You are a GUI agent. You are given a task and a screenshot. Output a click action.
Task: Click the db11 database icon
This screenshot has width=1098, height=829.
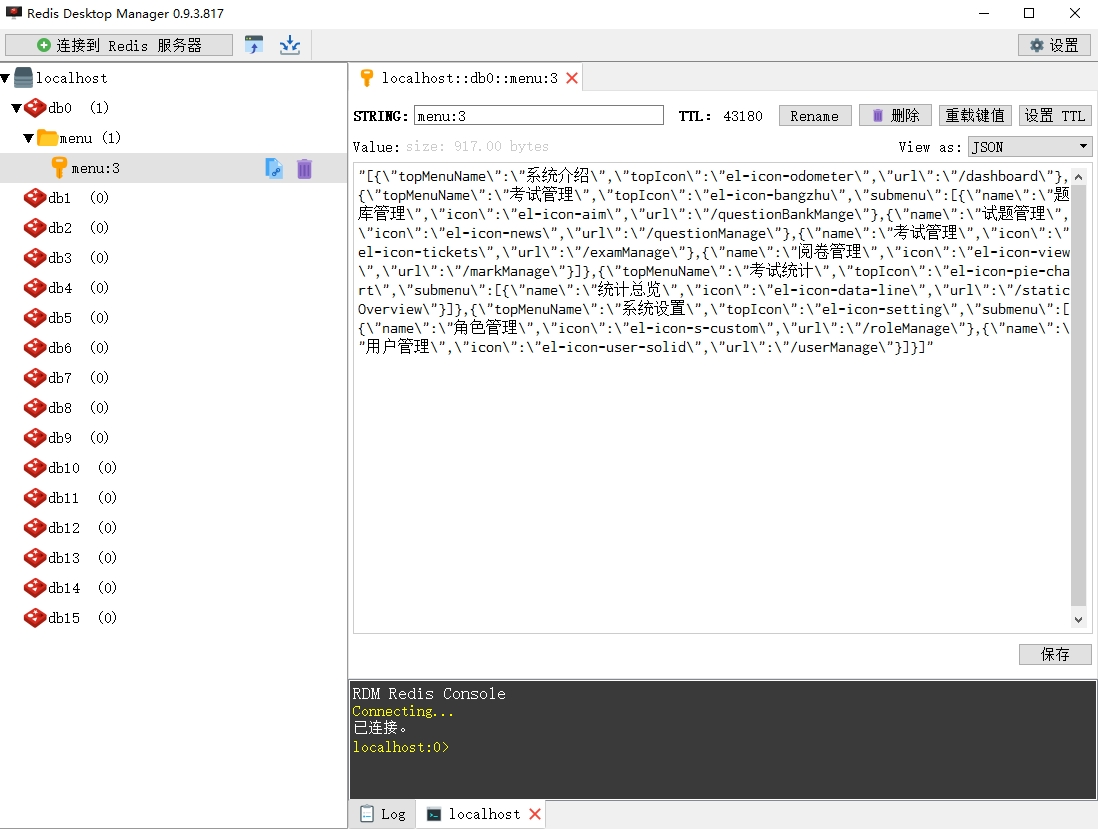pos(35,498)
